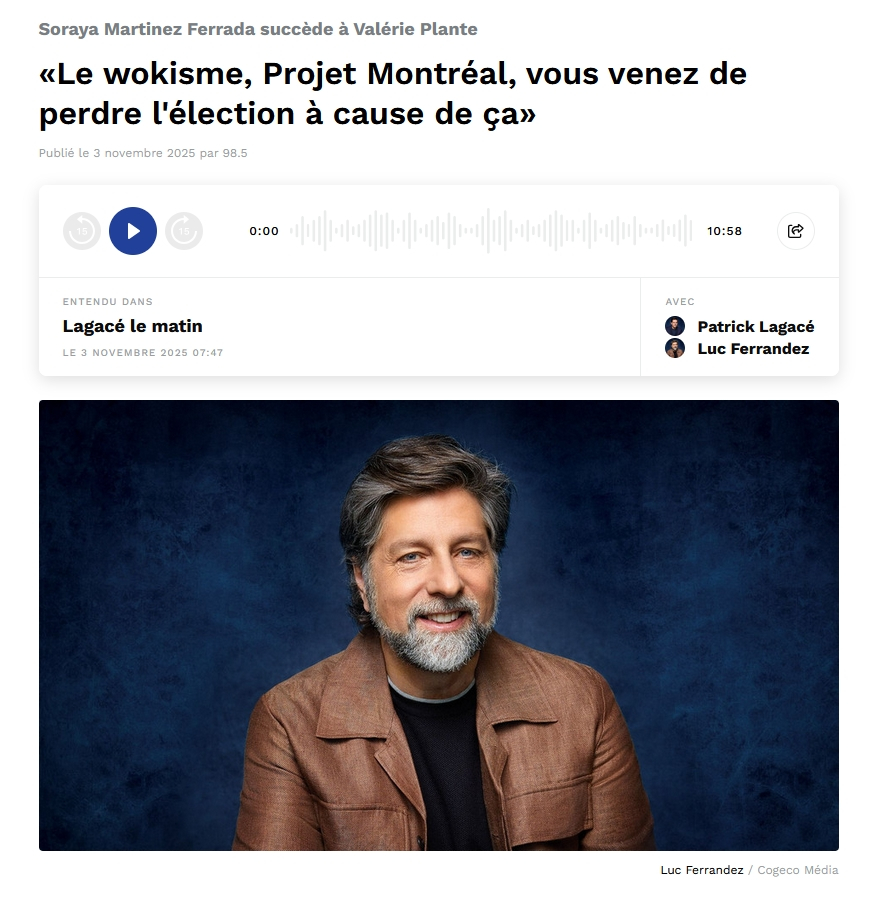The height and width of the screenshot is (906, 877).
Task: Click Patrick Lagacé's avatar icon
Action: [x=675, y=326]
